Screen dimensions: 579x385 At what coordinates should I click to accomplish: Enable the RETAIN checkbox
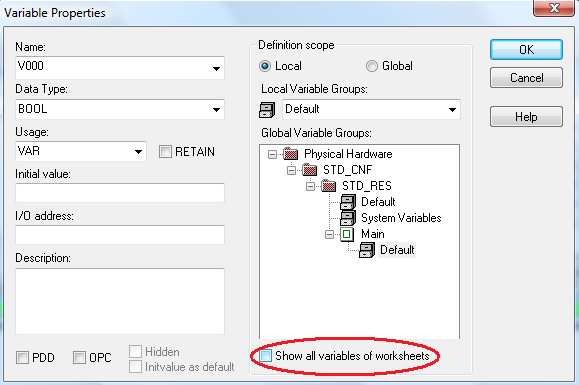pos(165,151)
